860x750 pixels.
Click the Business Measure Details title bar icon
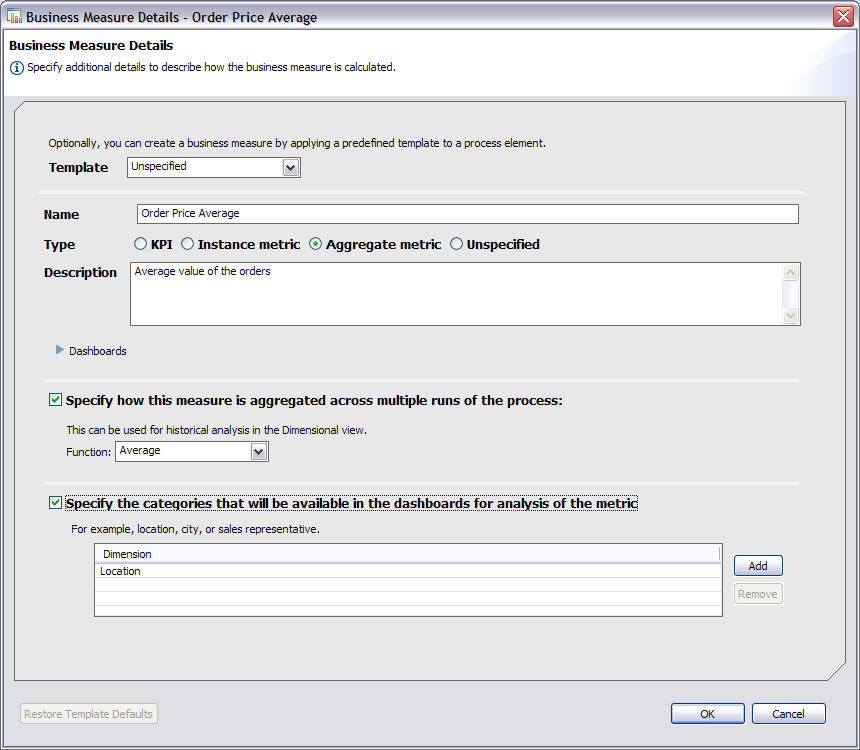14,16
